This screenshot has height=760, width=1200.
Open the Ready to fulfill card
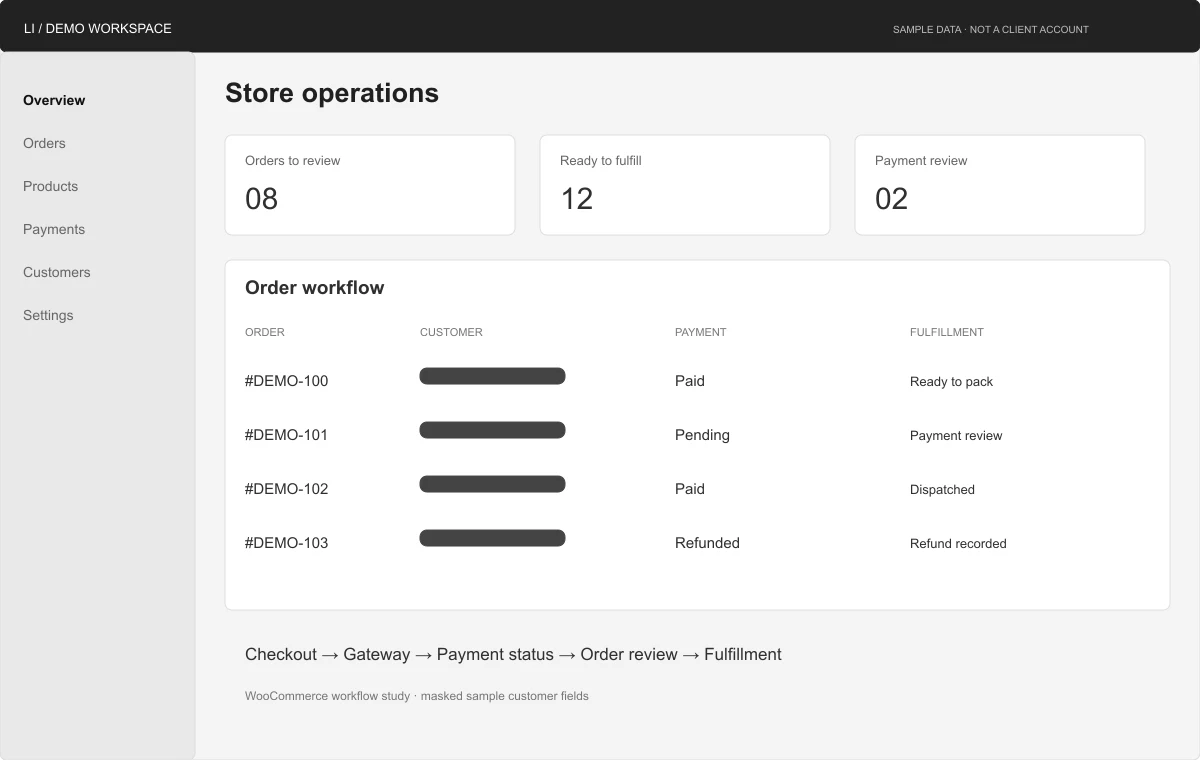[685, 185]
